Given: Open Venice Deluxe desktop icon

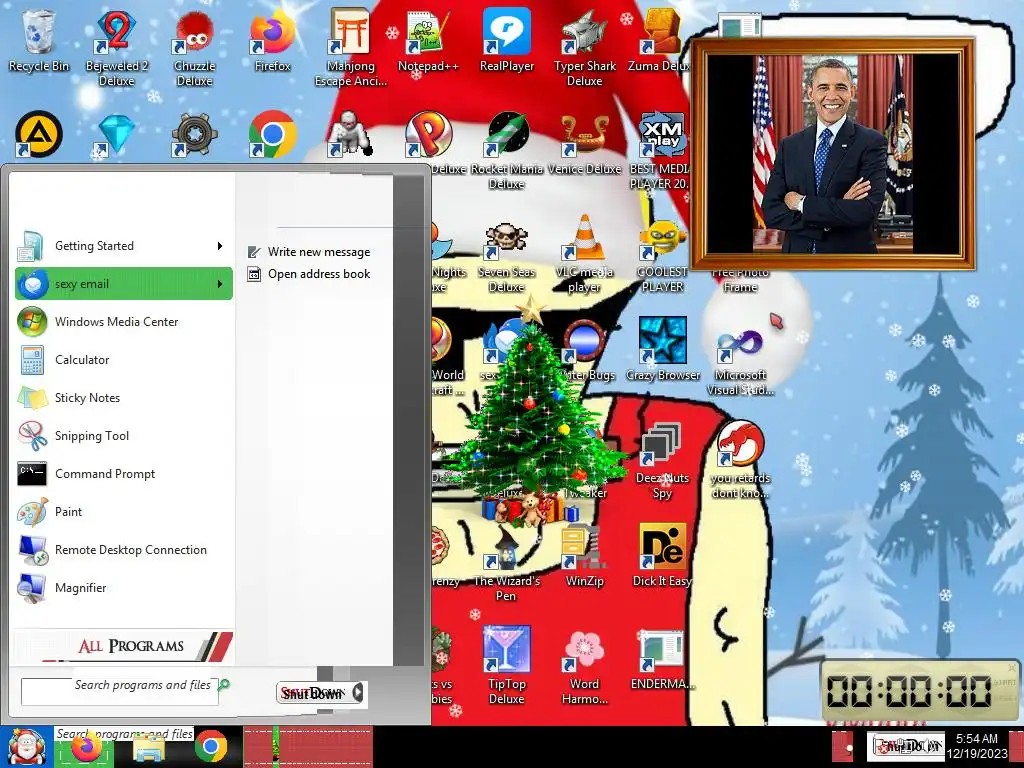Looking at the screenshot, I should 584,145.
